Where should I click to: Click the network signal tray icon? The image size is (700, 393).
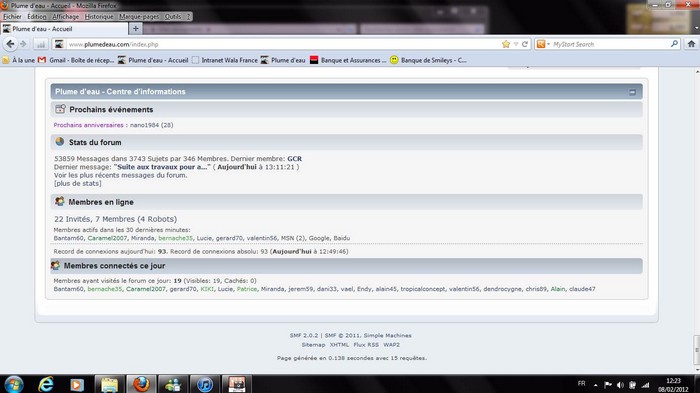(x=646, y=385)
